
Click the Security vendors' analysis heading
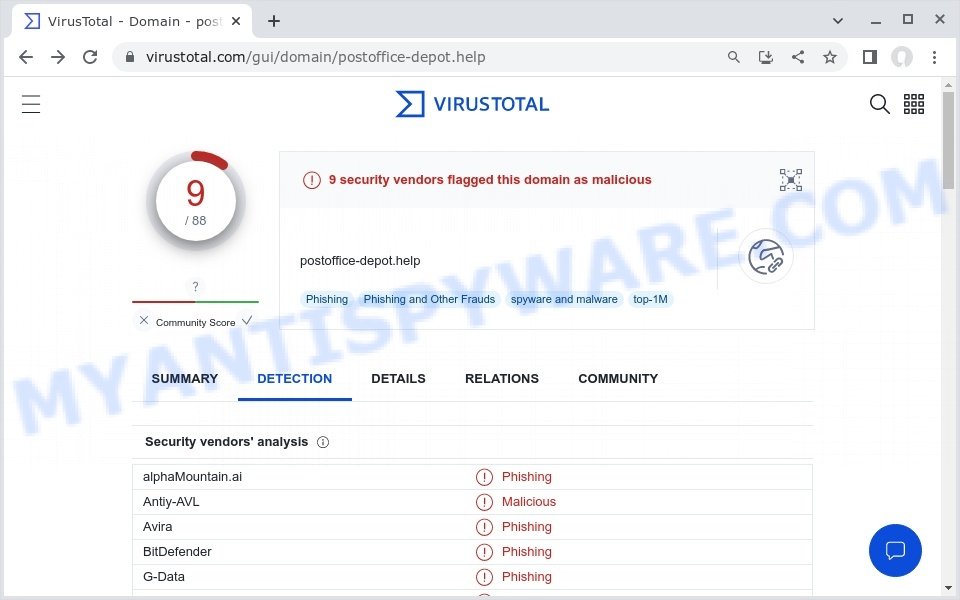(x=227, y=442)
